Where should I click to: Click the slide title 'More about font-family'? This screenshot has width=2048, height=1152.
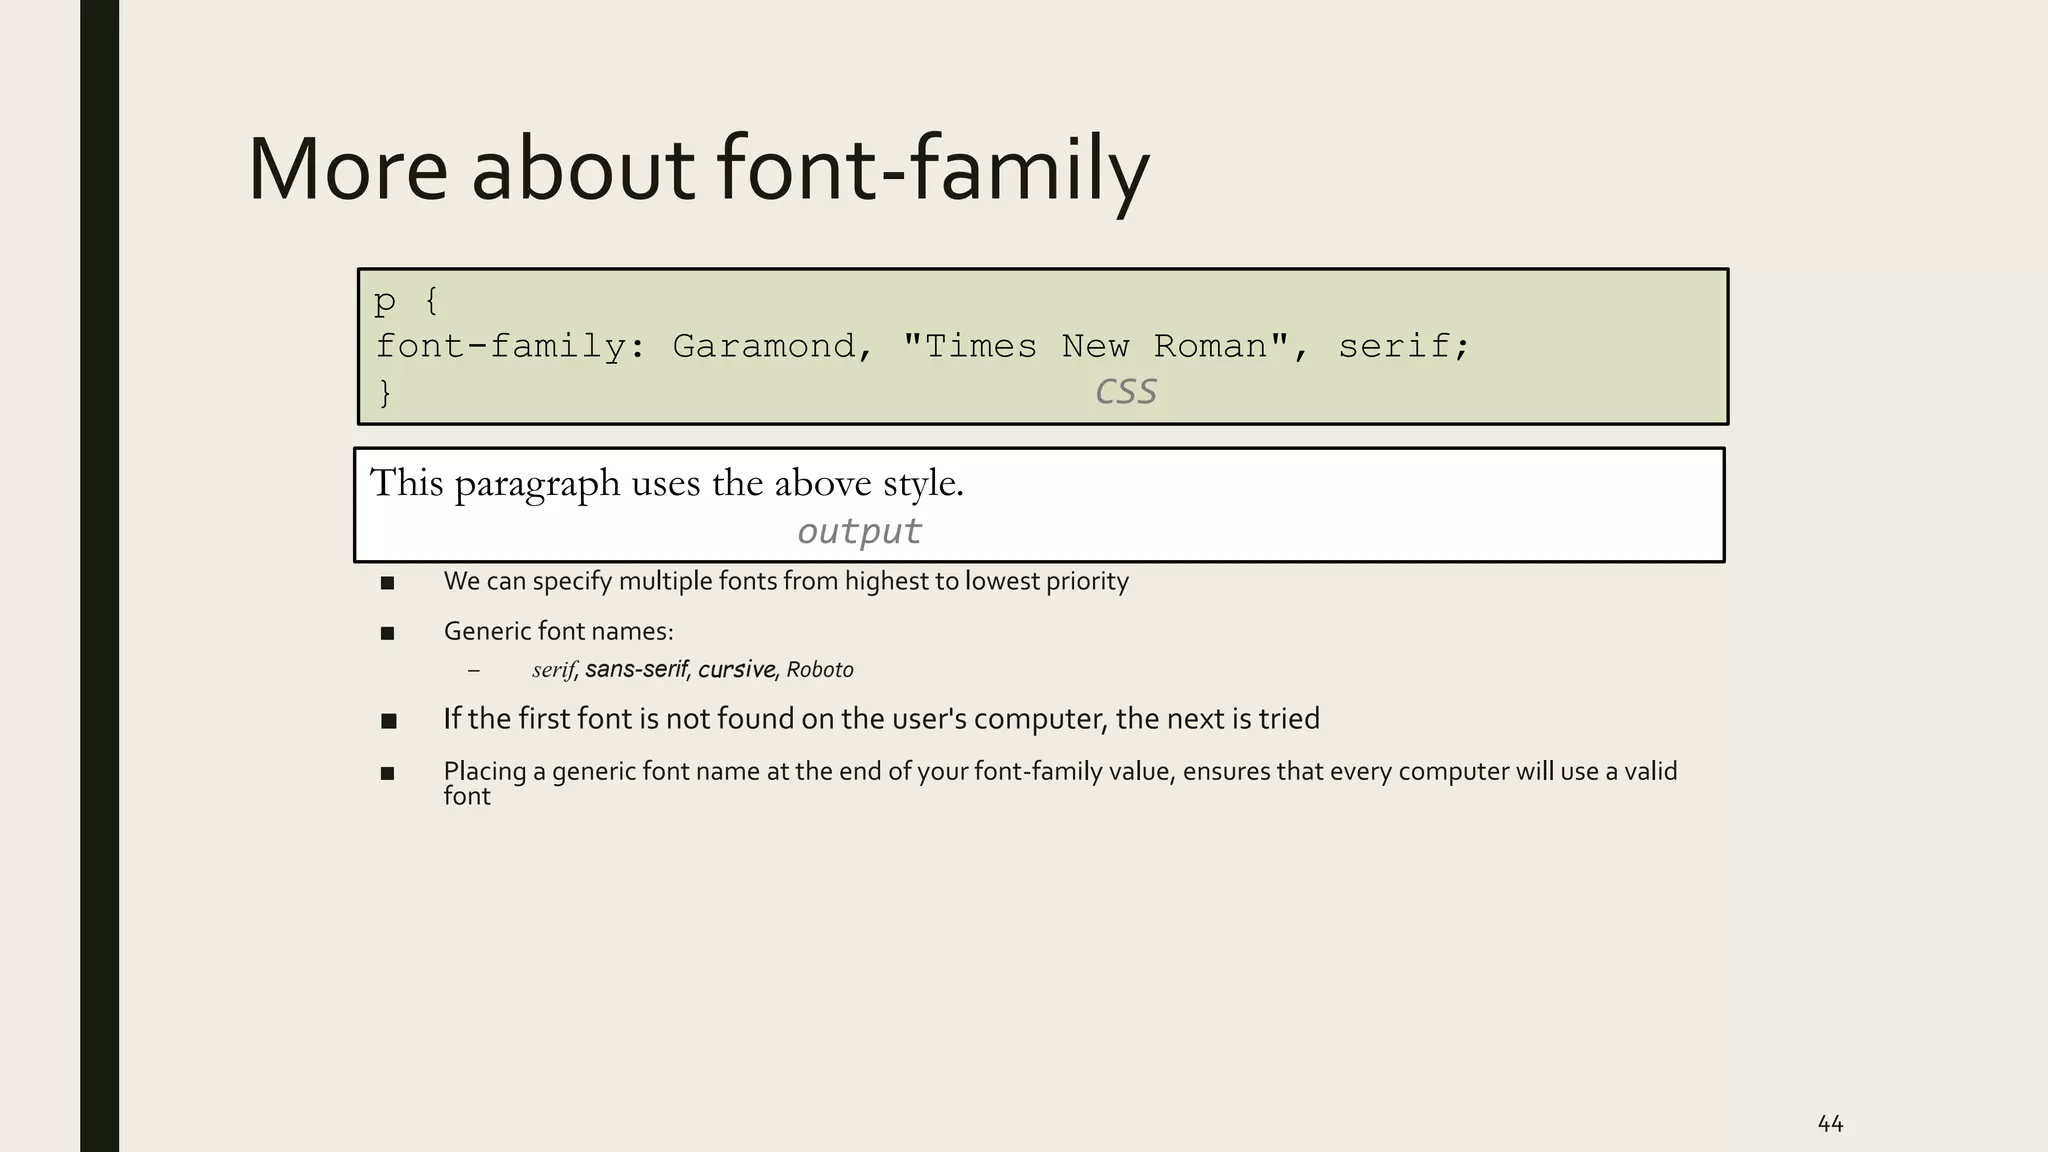click(x=698, y=168)
